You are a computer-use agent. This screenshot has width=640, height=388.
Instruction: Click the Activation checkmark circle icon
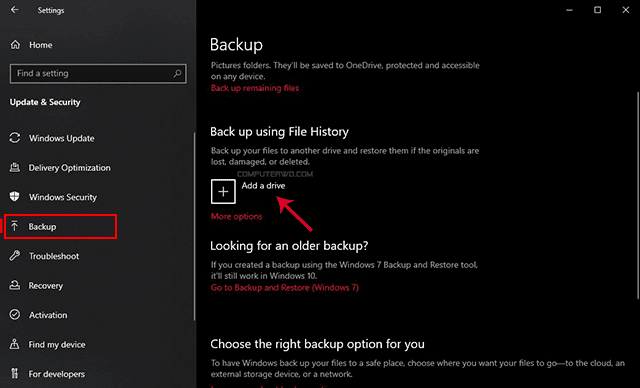pyautogui.click(x=15, y=315)
